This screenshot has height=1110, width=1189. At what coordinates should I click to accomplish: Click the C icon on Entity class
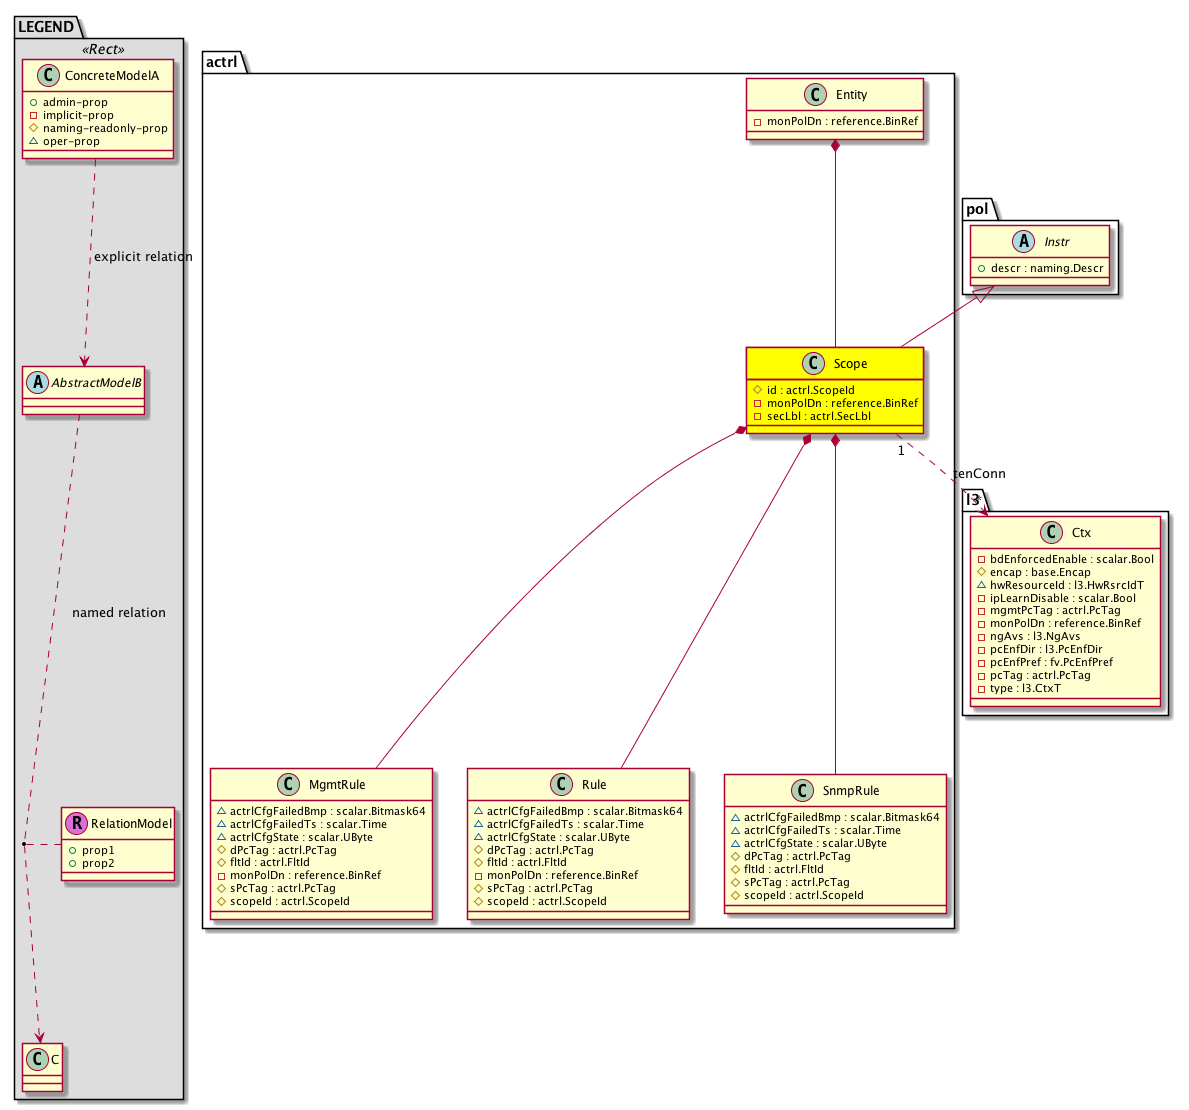point(814,95)
